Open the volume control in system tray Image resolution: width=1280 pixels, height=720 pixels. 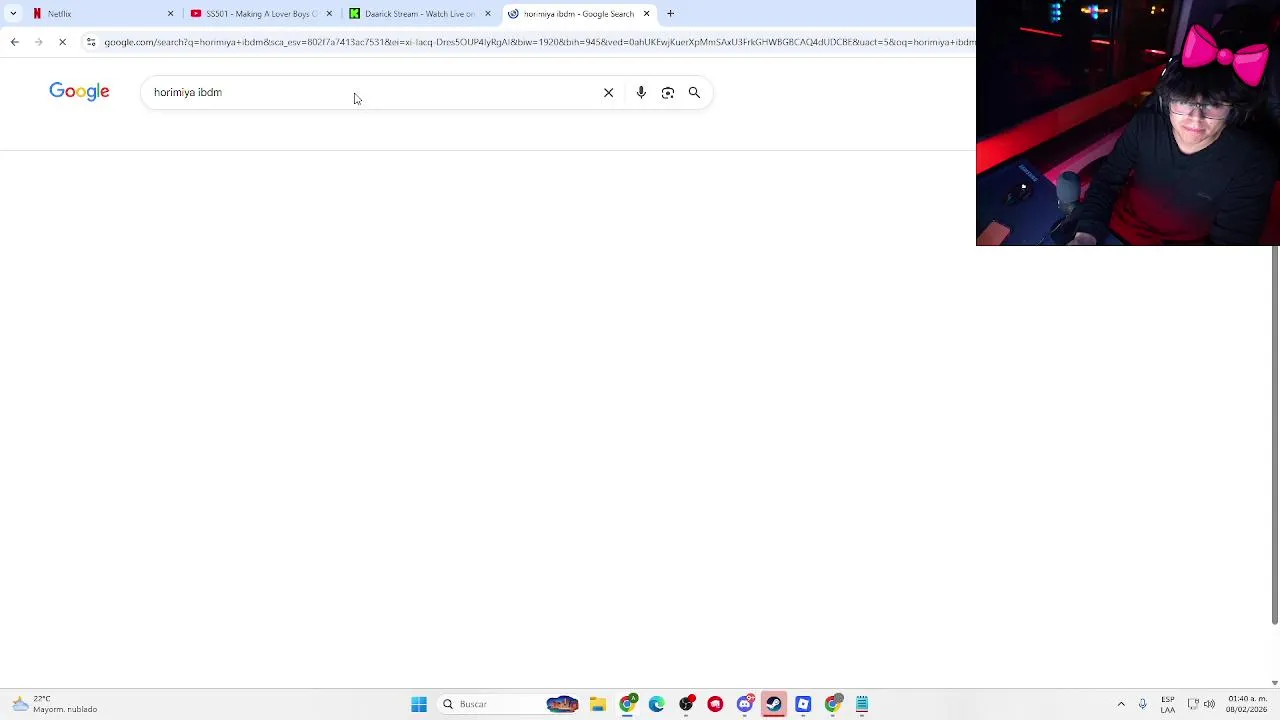[1209, 704]
